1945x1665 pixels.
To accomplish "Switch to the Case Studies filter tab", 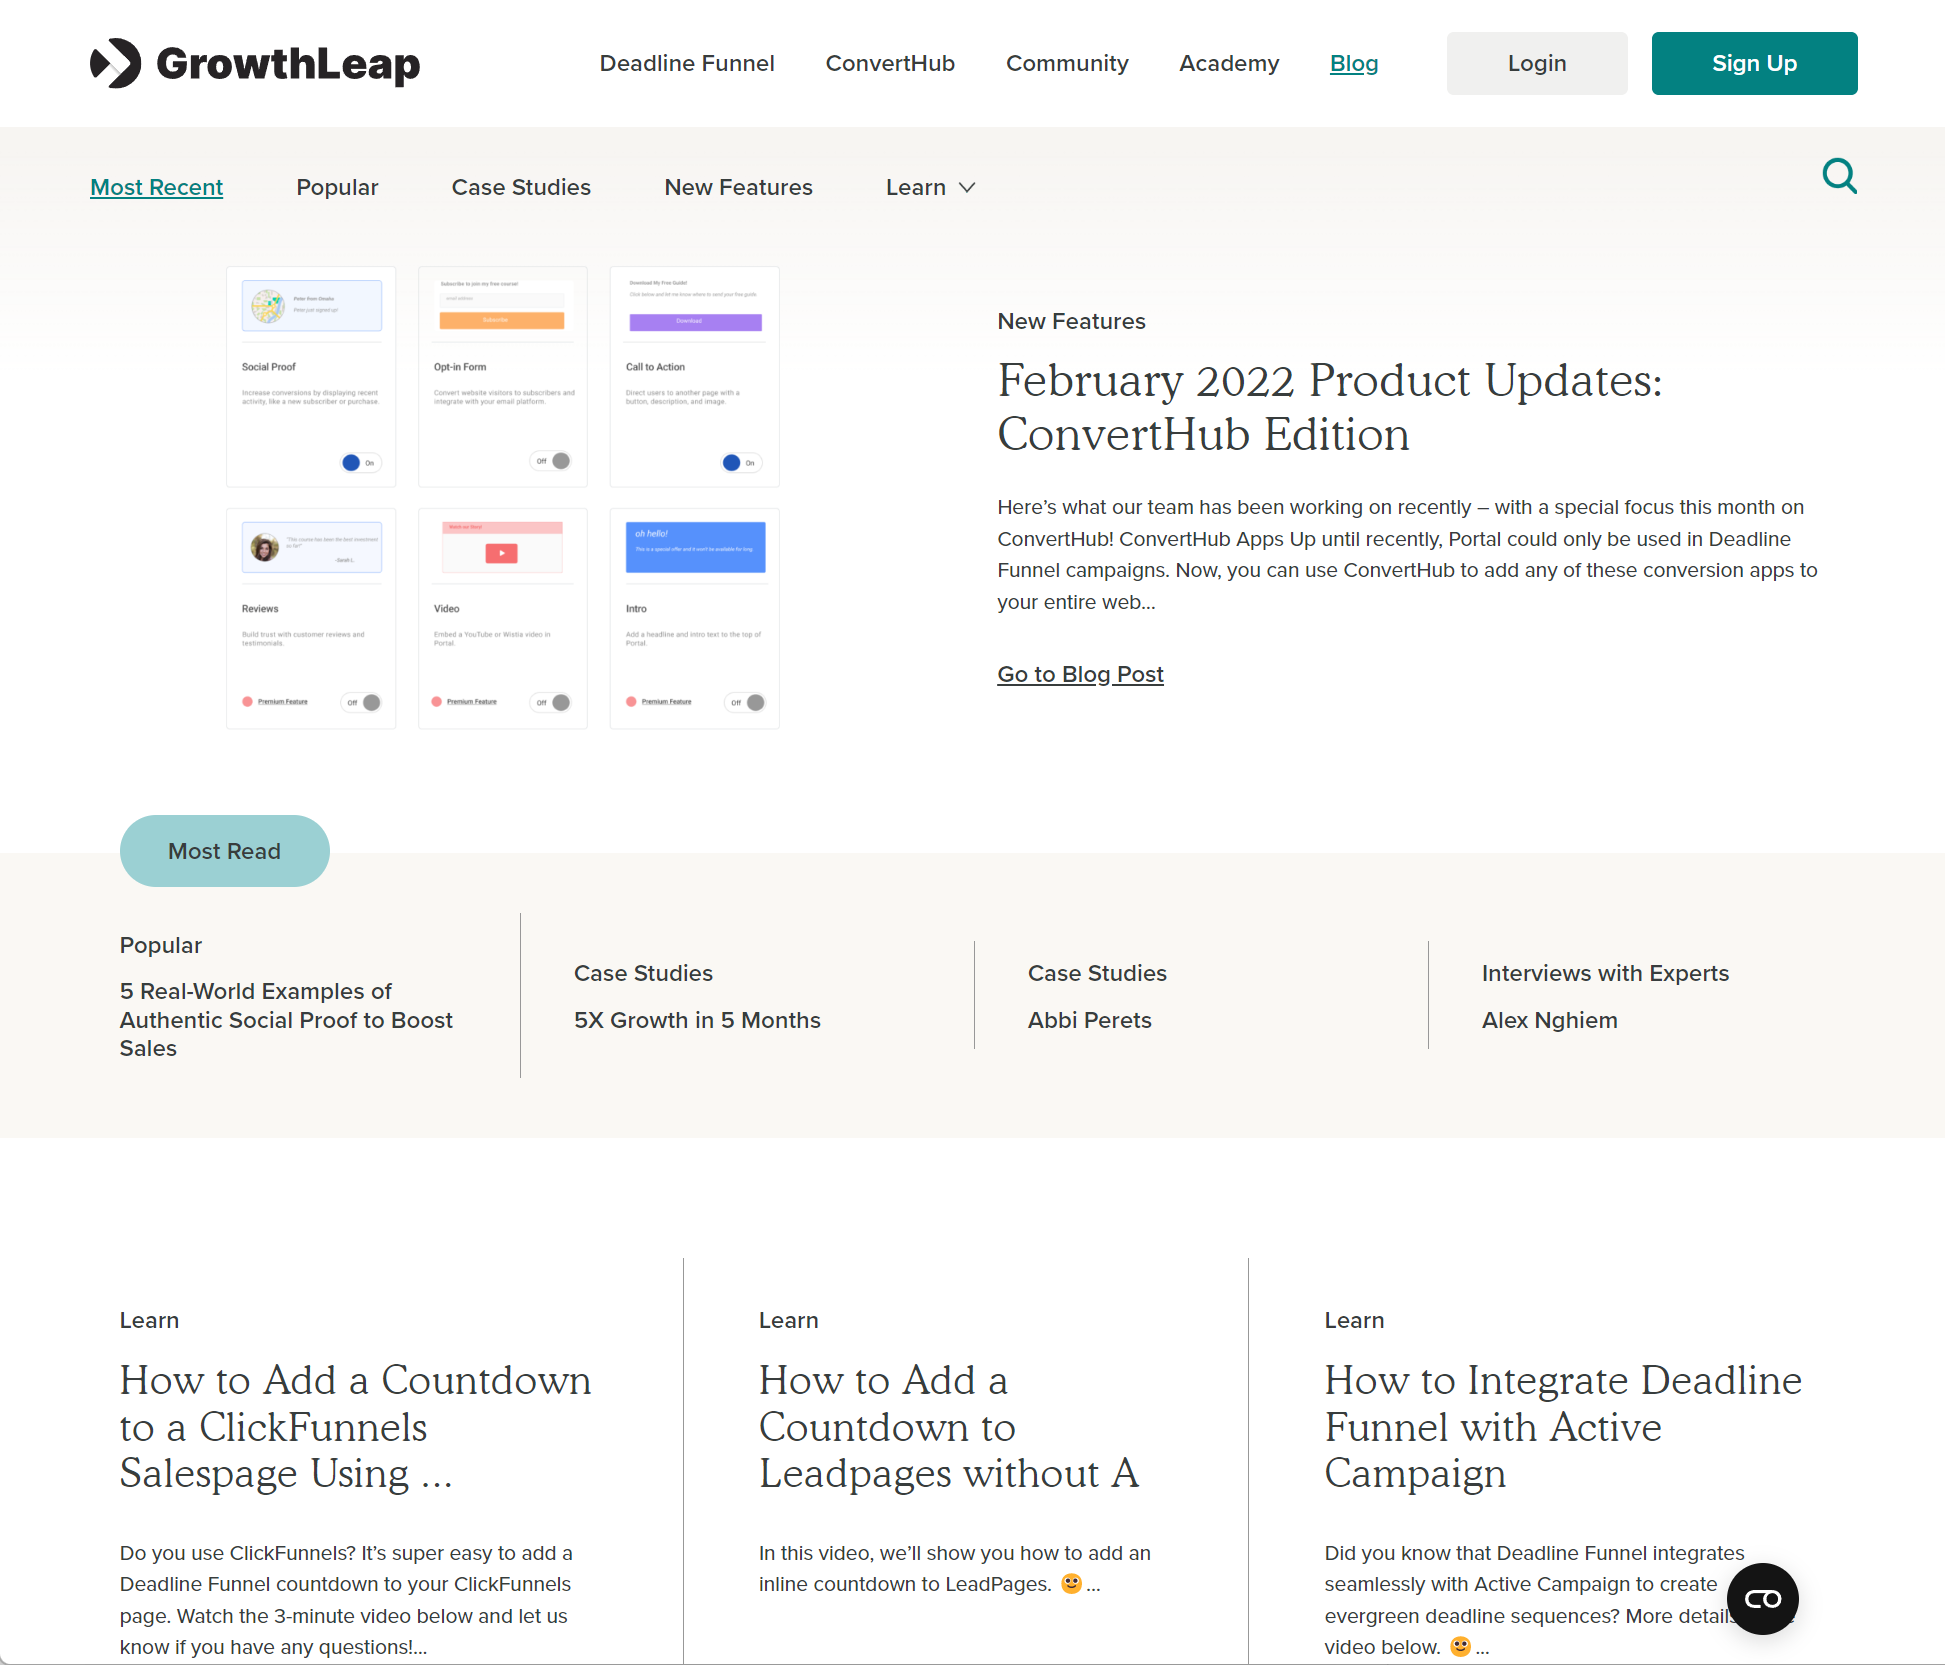I will click(x=521, y=187).
